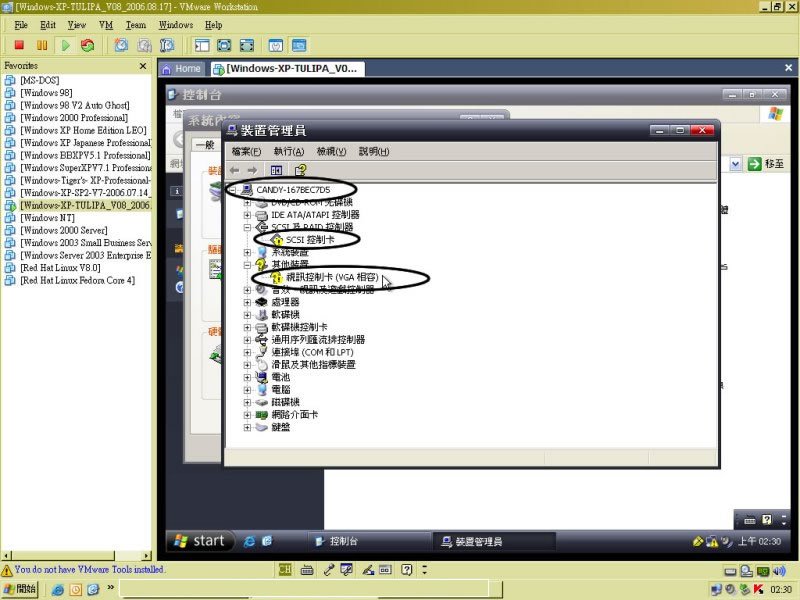Suspend the virtual machine using the pause icon
This screenshot has width=800, height=600.
tap(42, 45)
